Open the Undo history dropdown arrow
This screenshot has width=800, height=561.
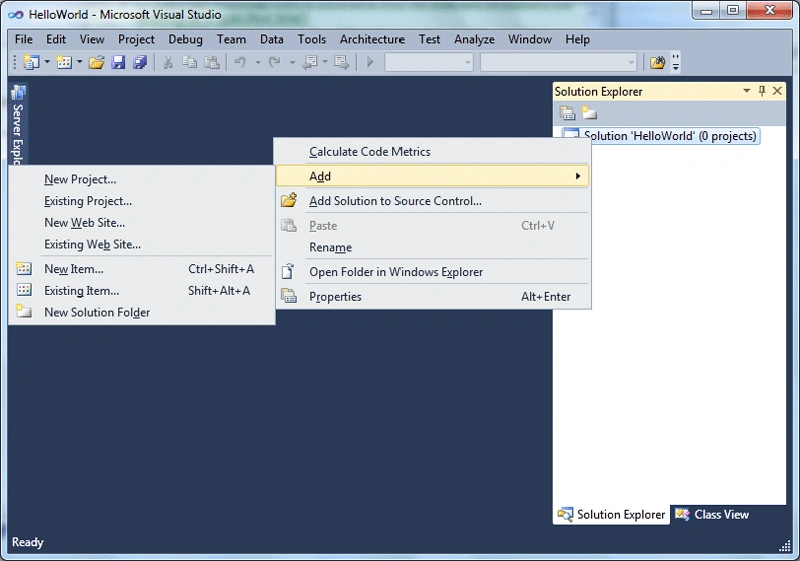[258, 62]
